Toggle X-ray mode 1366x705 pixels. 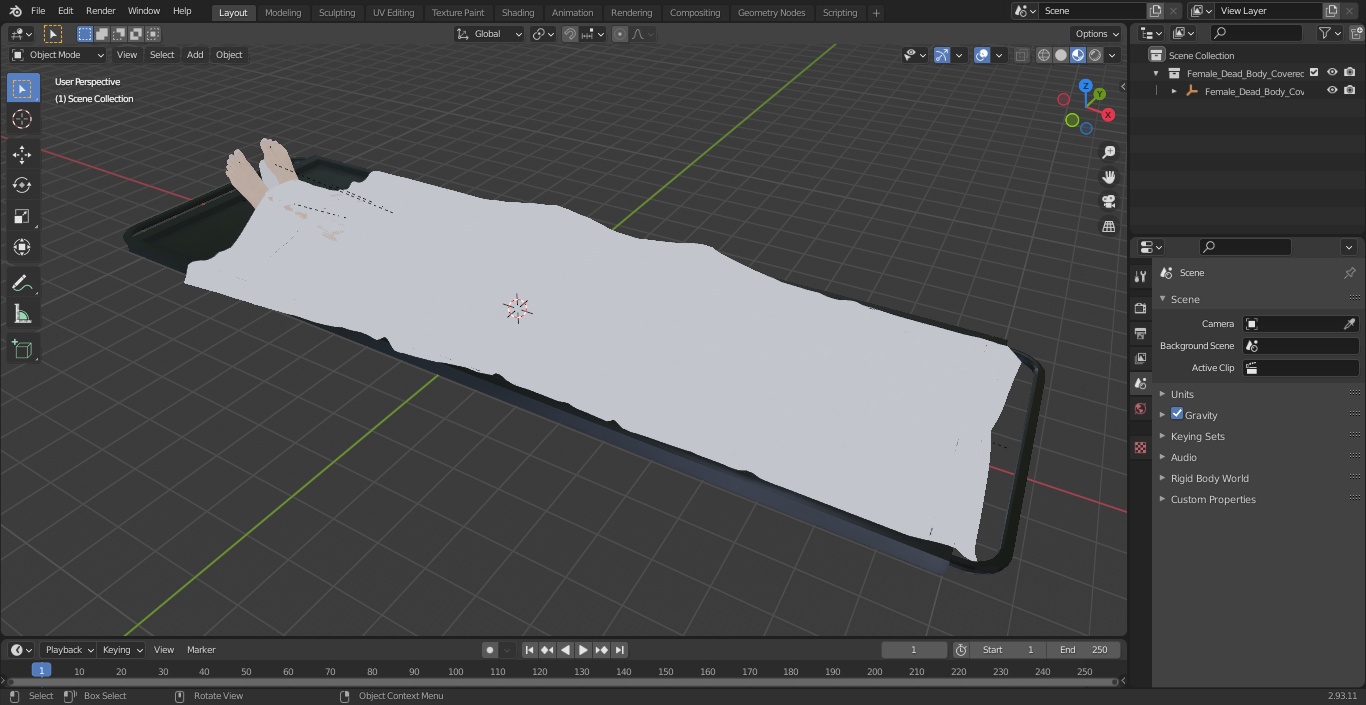(x=1021, y=55)
